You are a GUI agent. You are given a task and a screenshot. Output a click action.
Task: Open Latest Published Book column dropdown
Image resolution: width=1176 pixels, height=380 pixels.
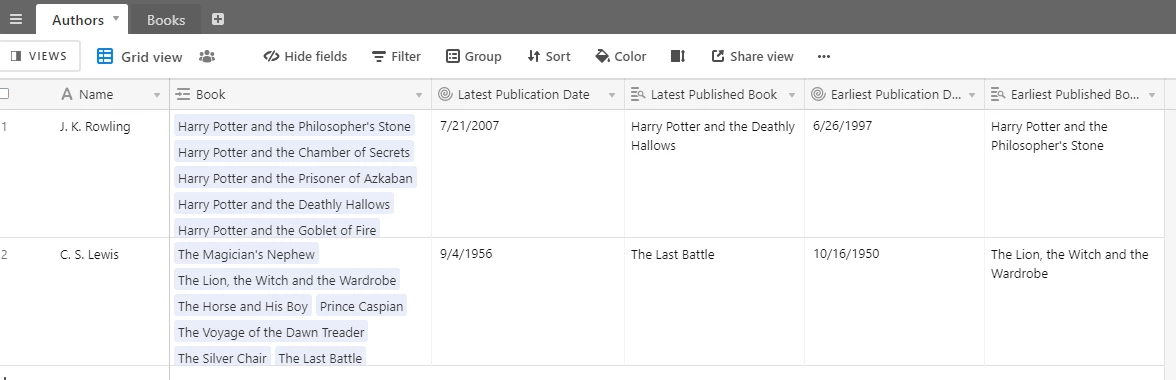[792, 95]
